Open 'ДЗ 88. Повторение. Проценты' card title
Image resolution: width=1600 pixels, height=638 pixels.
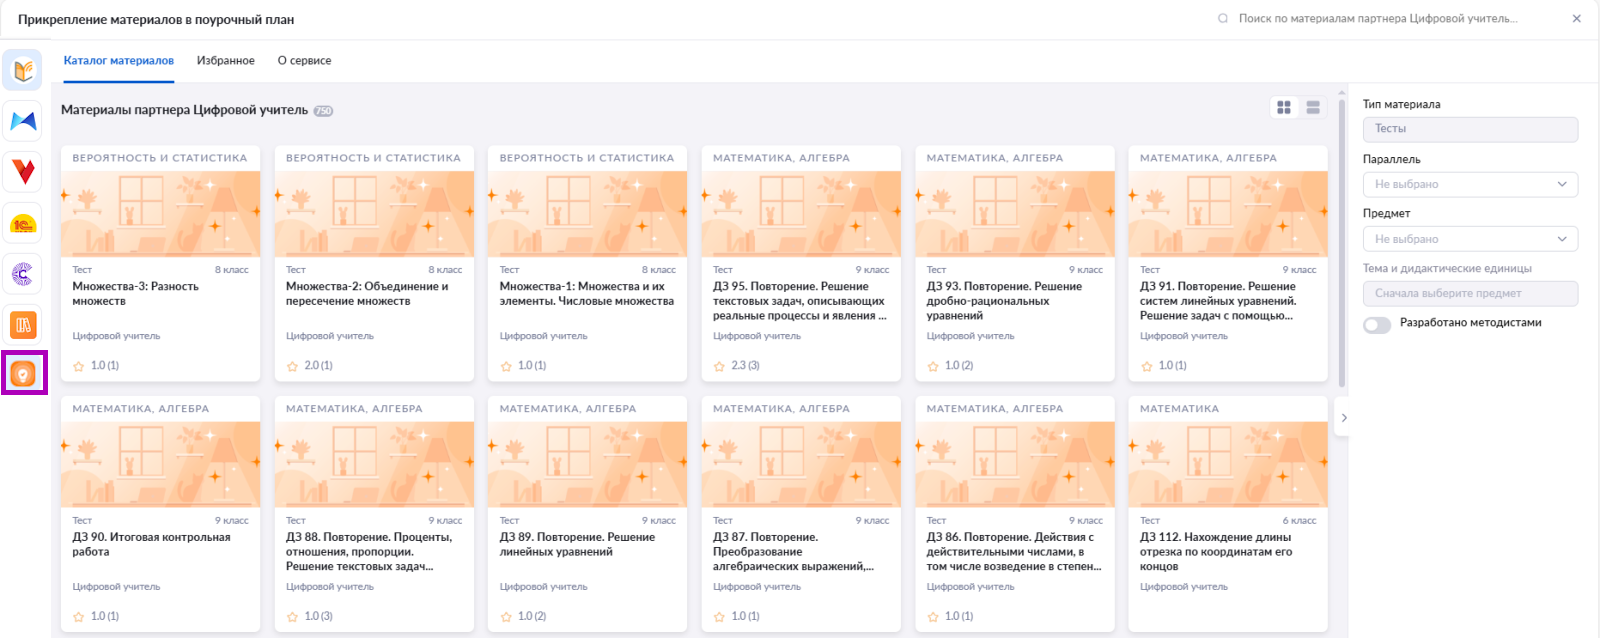369,552
